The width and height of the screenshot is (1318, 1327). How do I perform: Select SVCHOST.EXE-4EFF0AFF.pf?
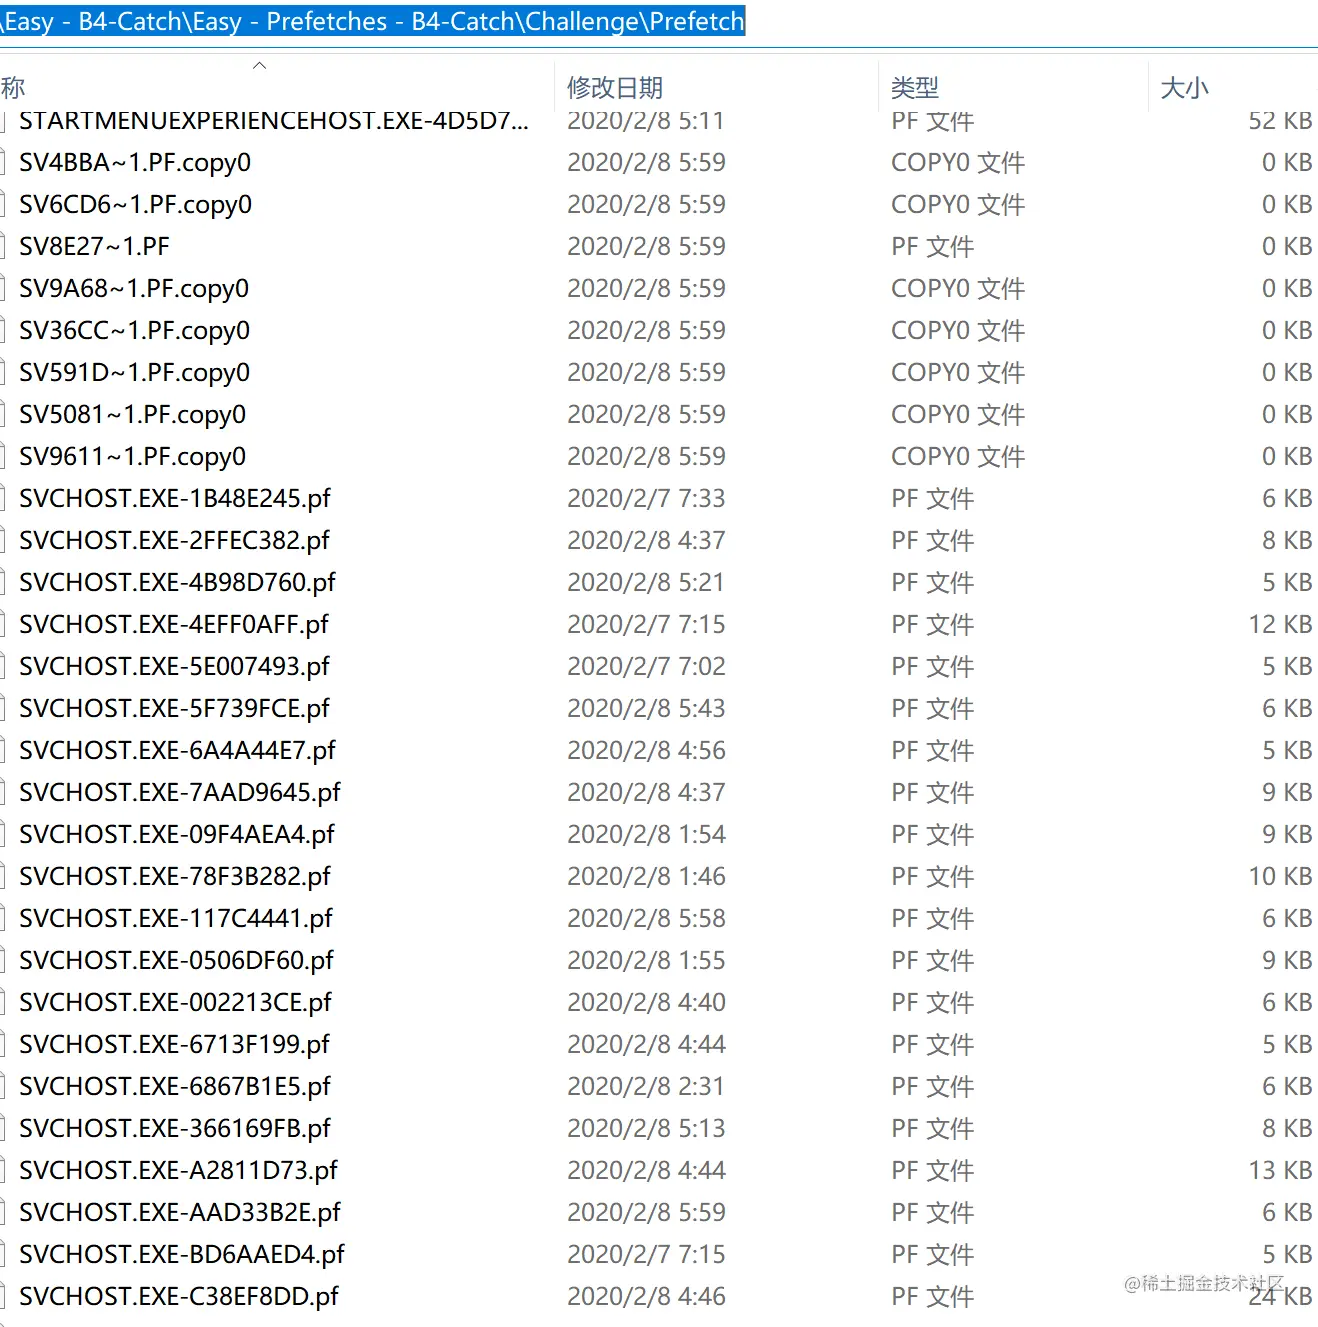[174, 625]
